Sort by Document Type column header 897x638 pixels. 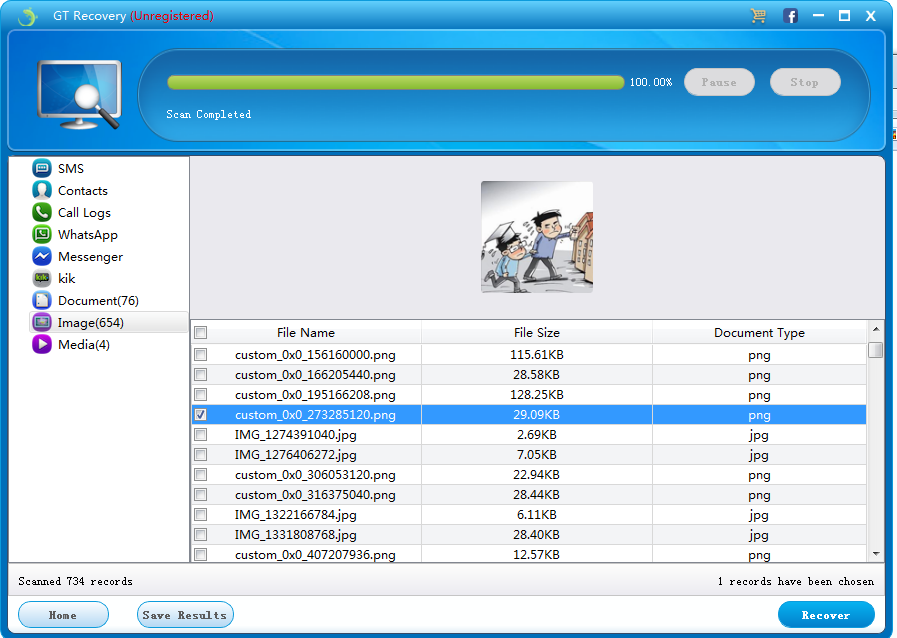pos(759,332)
